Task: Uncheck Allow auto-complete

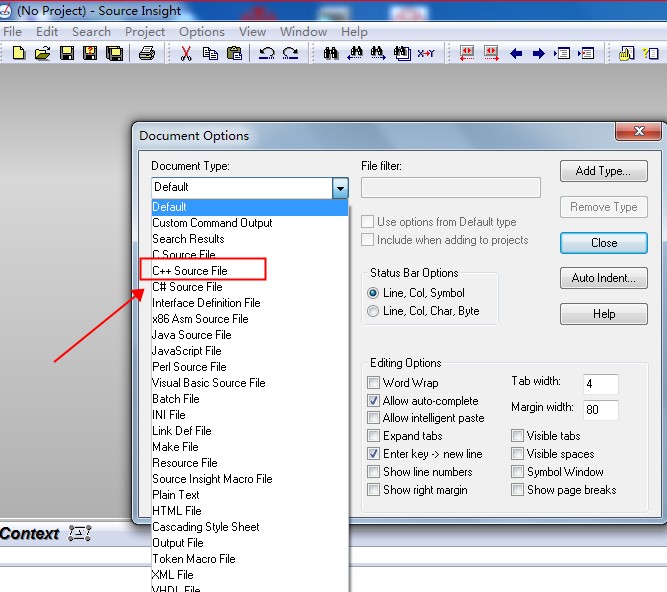Action: tap(373, 401)
